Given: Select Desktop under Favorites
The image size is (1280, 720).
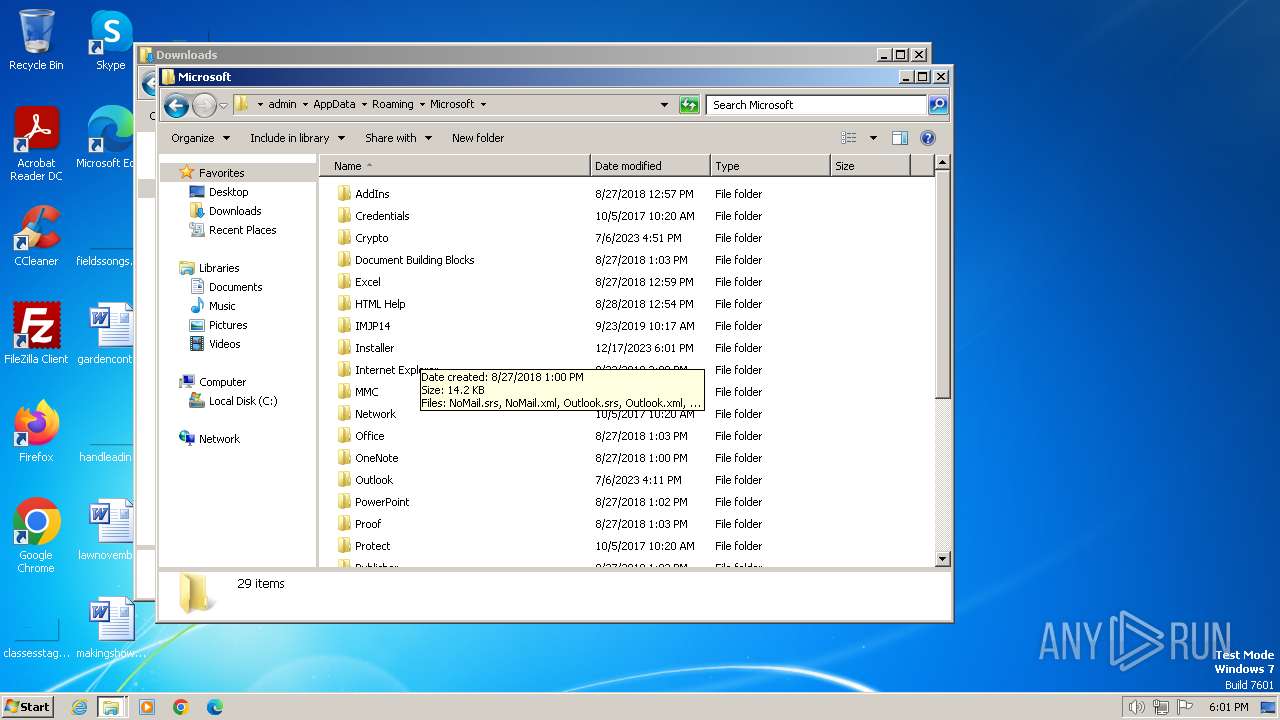Looking at the screenshot, I should 228,192.
